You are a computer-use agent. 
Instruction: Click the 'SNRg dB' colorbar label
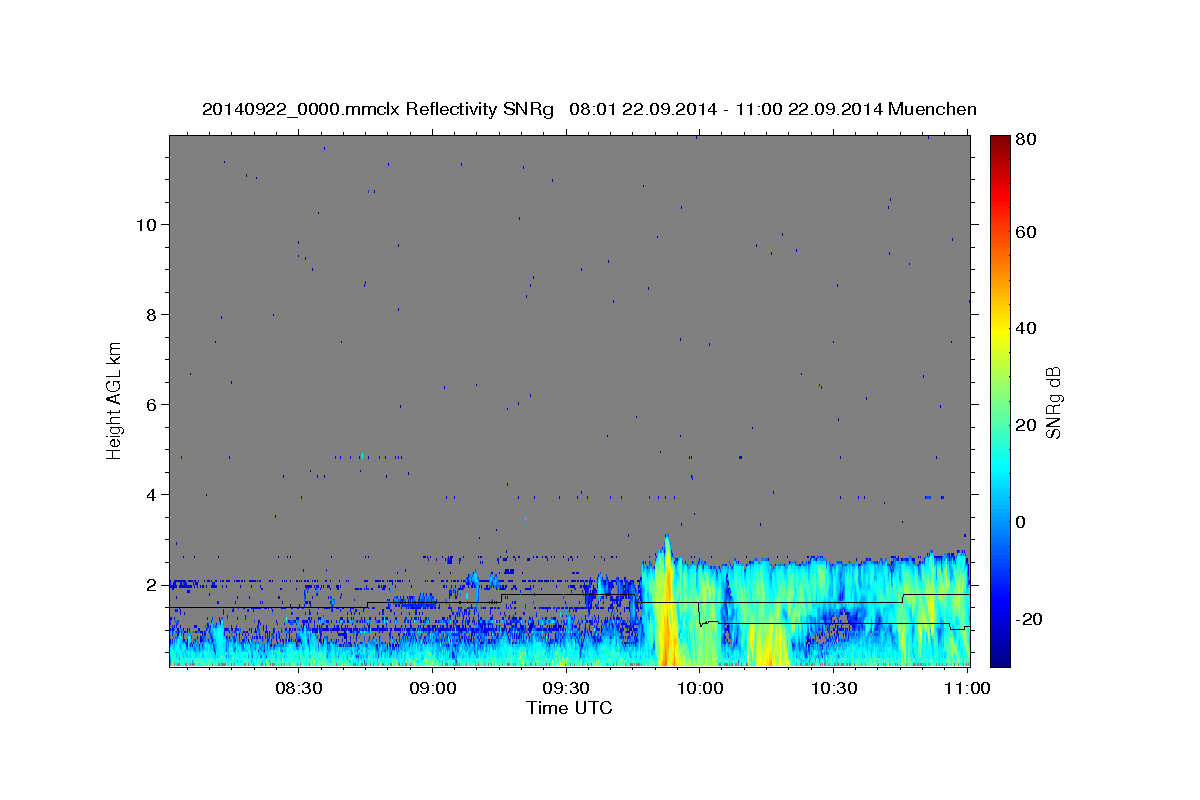(1053, 402)
